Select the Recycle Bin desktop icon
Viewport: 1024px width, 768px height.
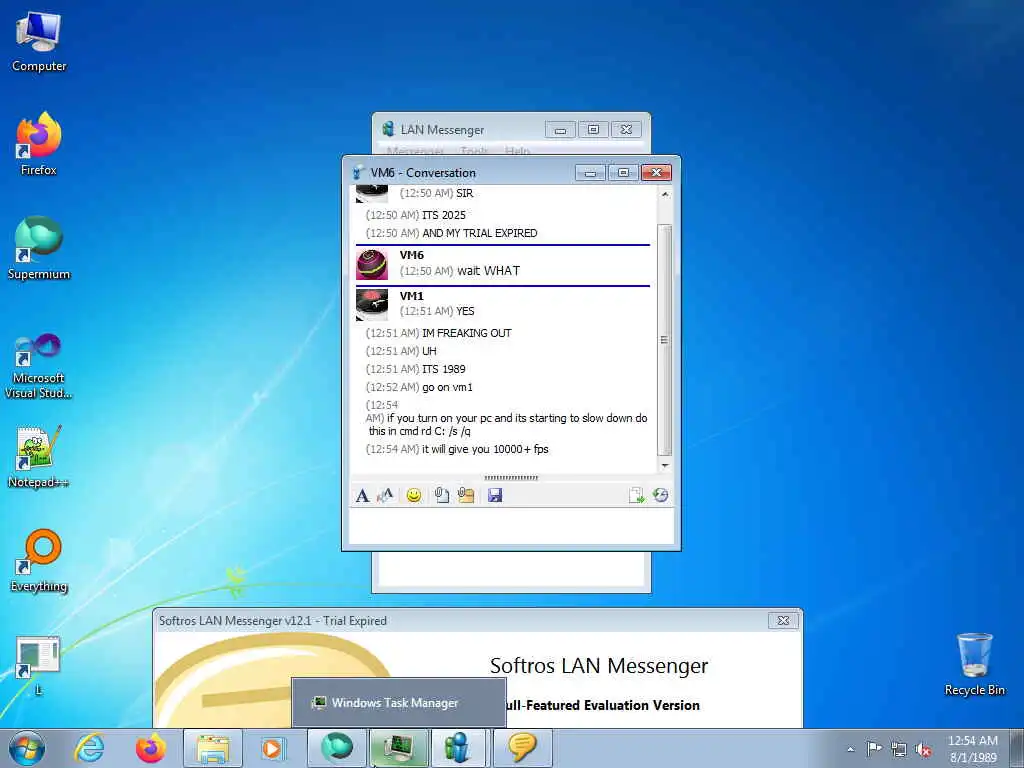click(x=974, y=664)
